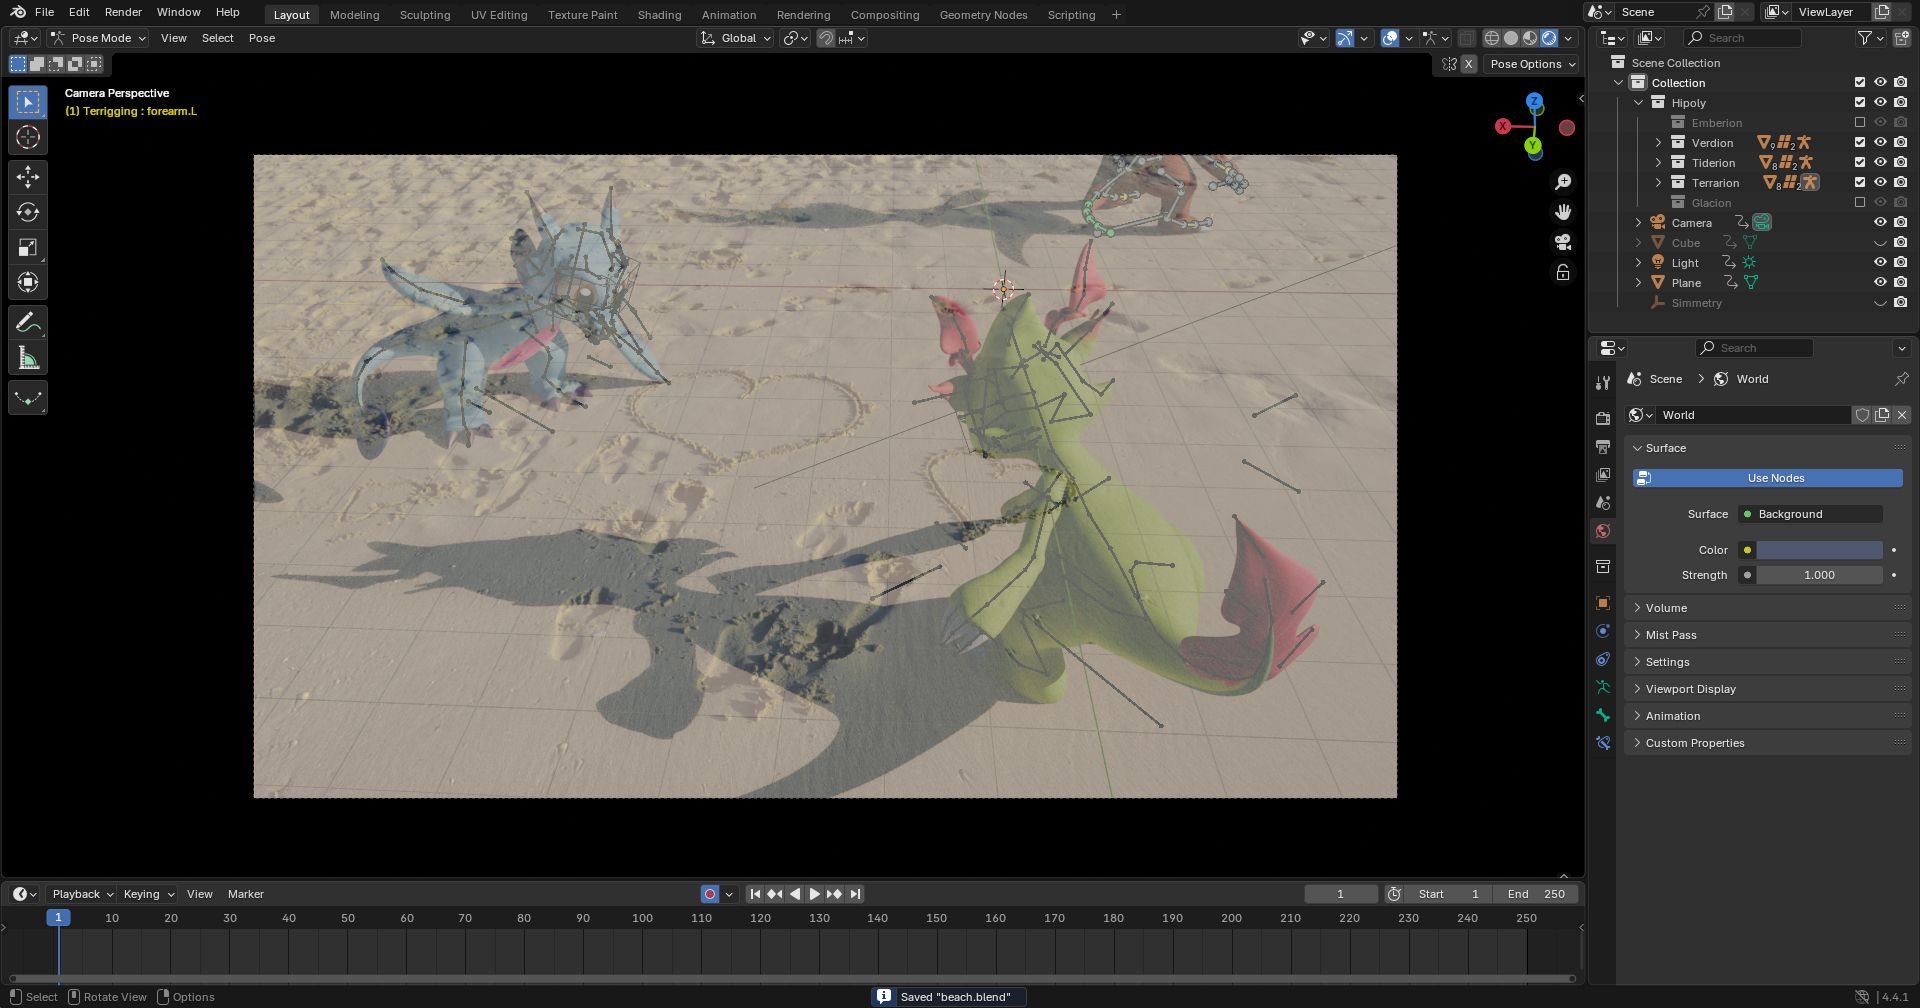The width and height of the screenshot is (1920, 1008).
Task: Expand the Volume panel
Action: tap(1767, 608)
